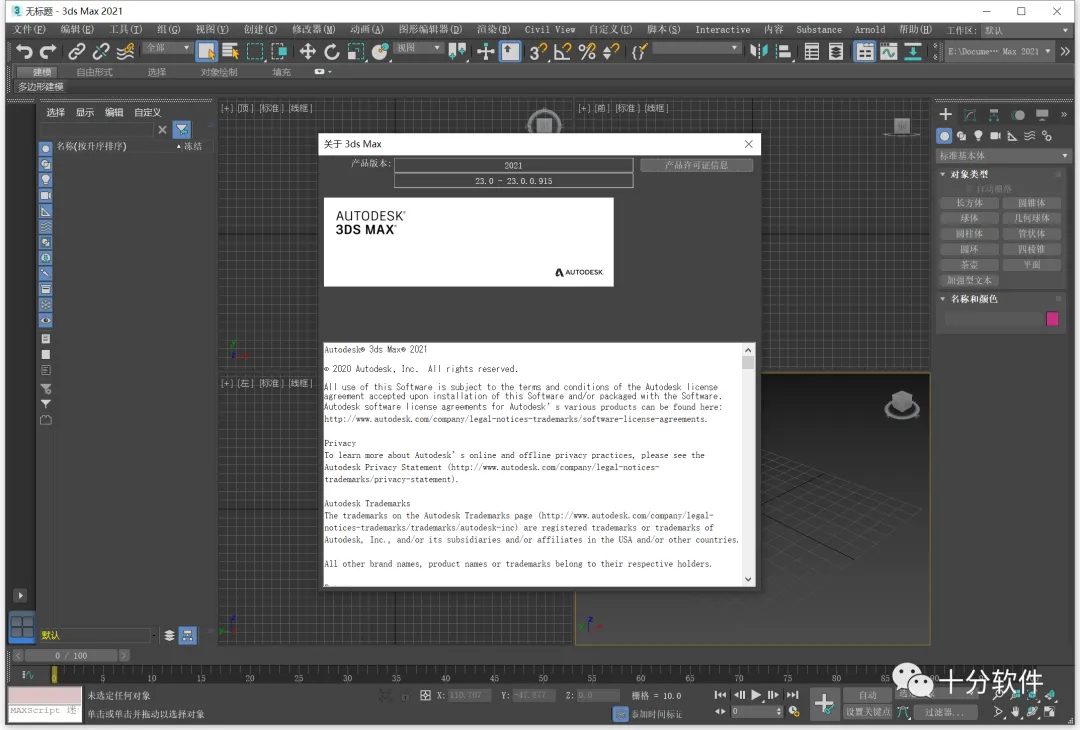1080x730 pixels.
Task: Click the 产品许可证信息 button
Action: [696, 165]
